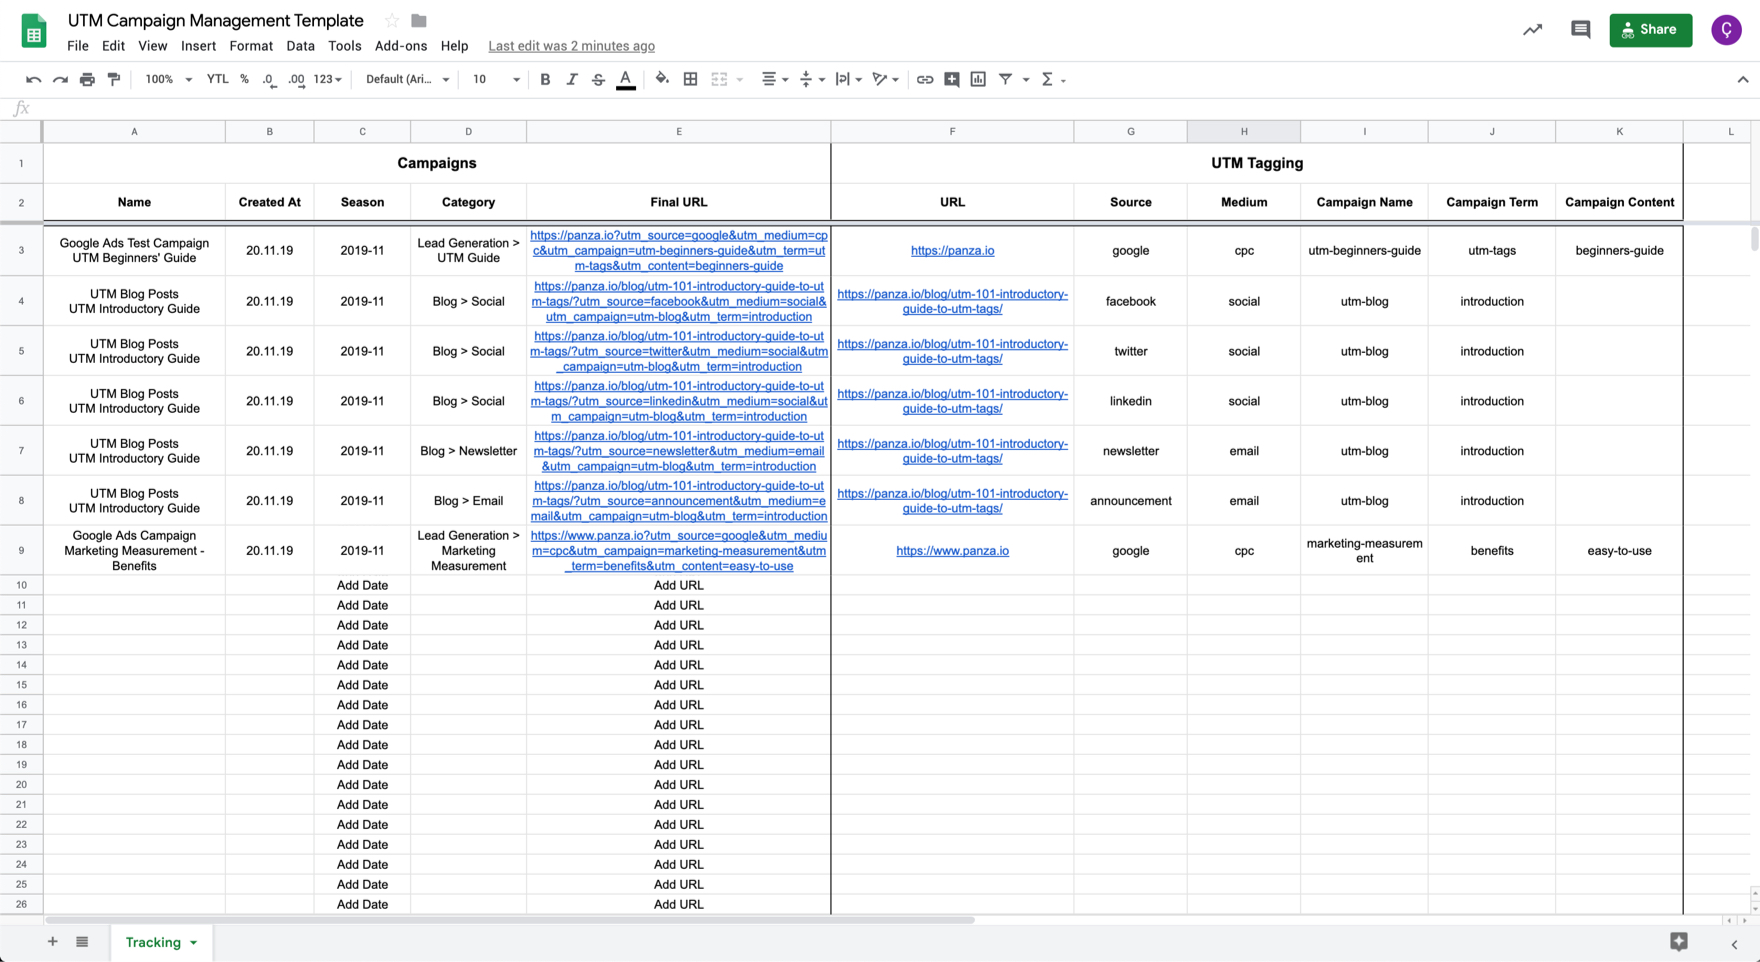Open https://www.panza.io link in row 9
Viewport: 1760px width, 962px height.
[x=952, y=551]
